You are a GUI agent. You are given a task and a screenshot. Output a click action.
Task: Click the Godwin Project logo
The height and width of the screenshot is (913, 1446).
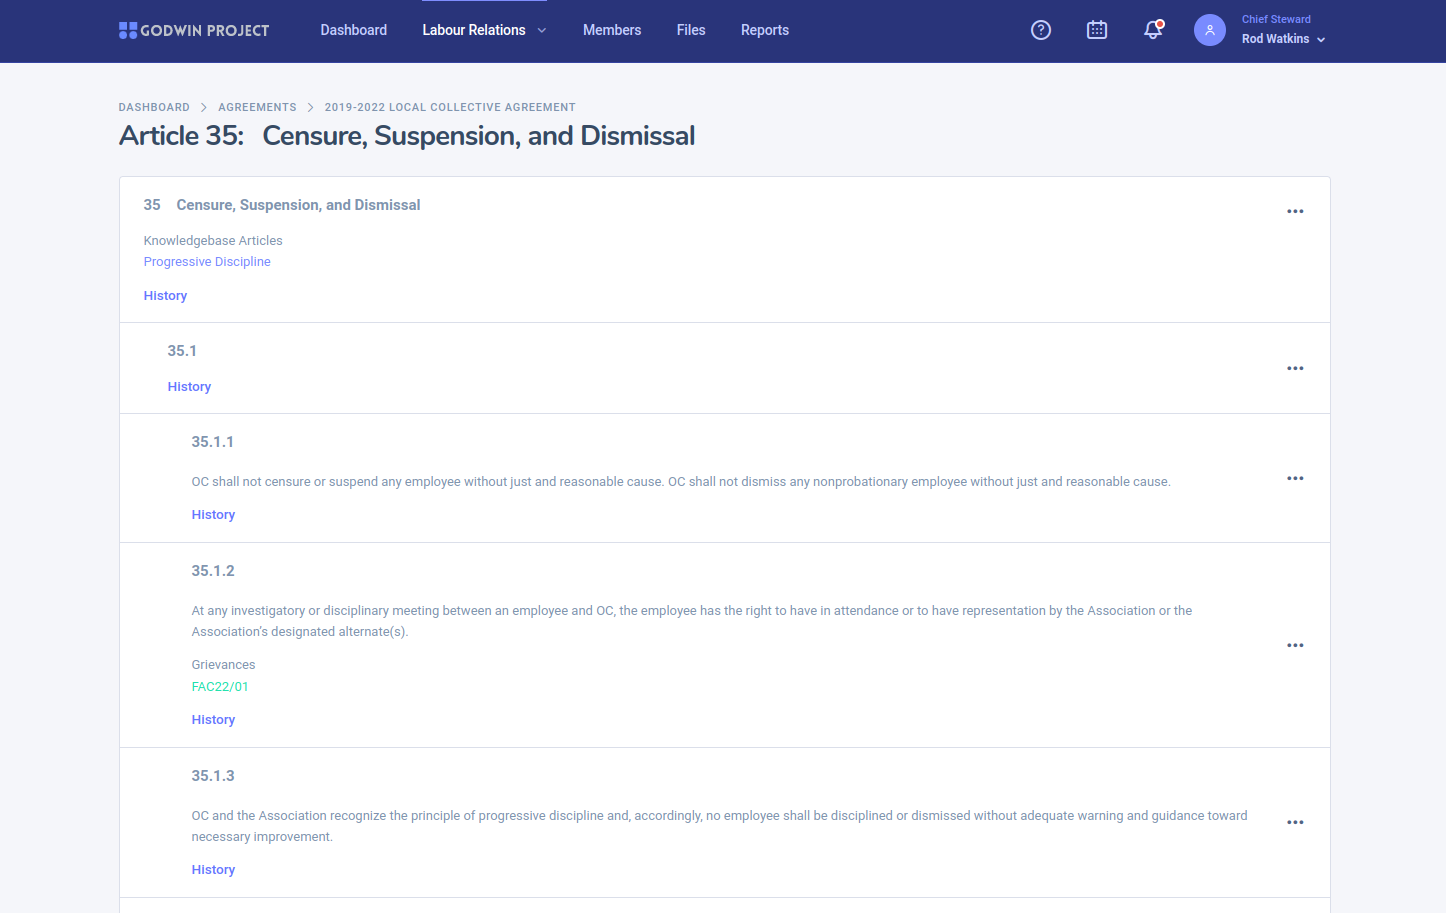point(194,30)
